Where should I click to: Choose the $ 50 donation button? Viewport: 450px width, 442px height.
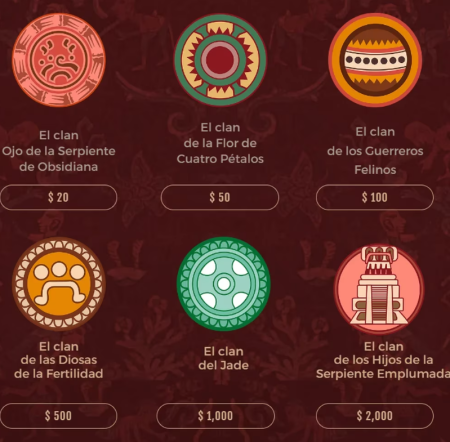pos(220,197)
